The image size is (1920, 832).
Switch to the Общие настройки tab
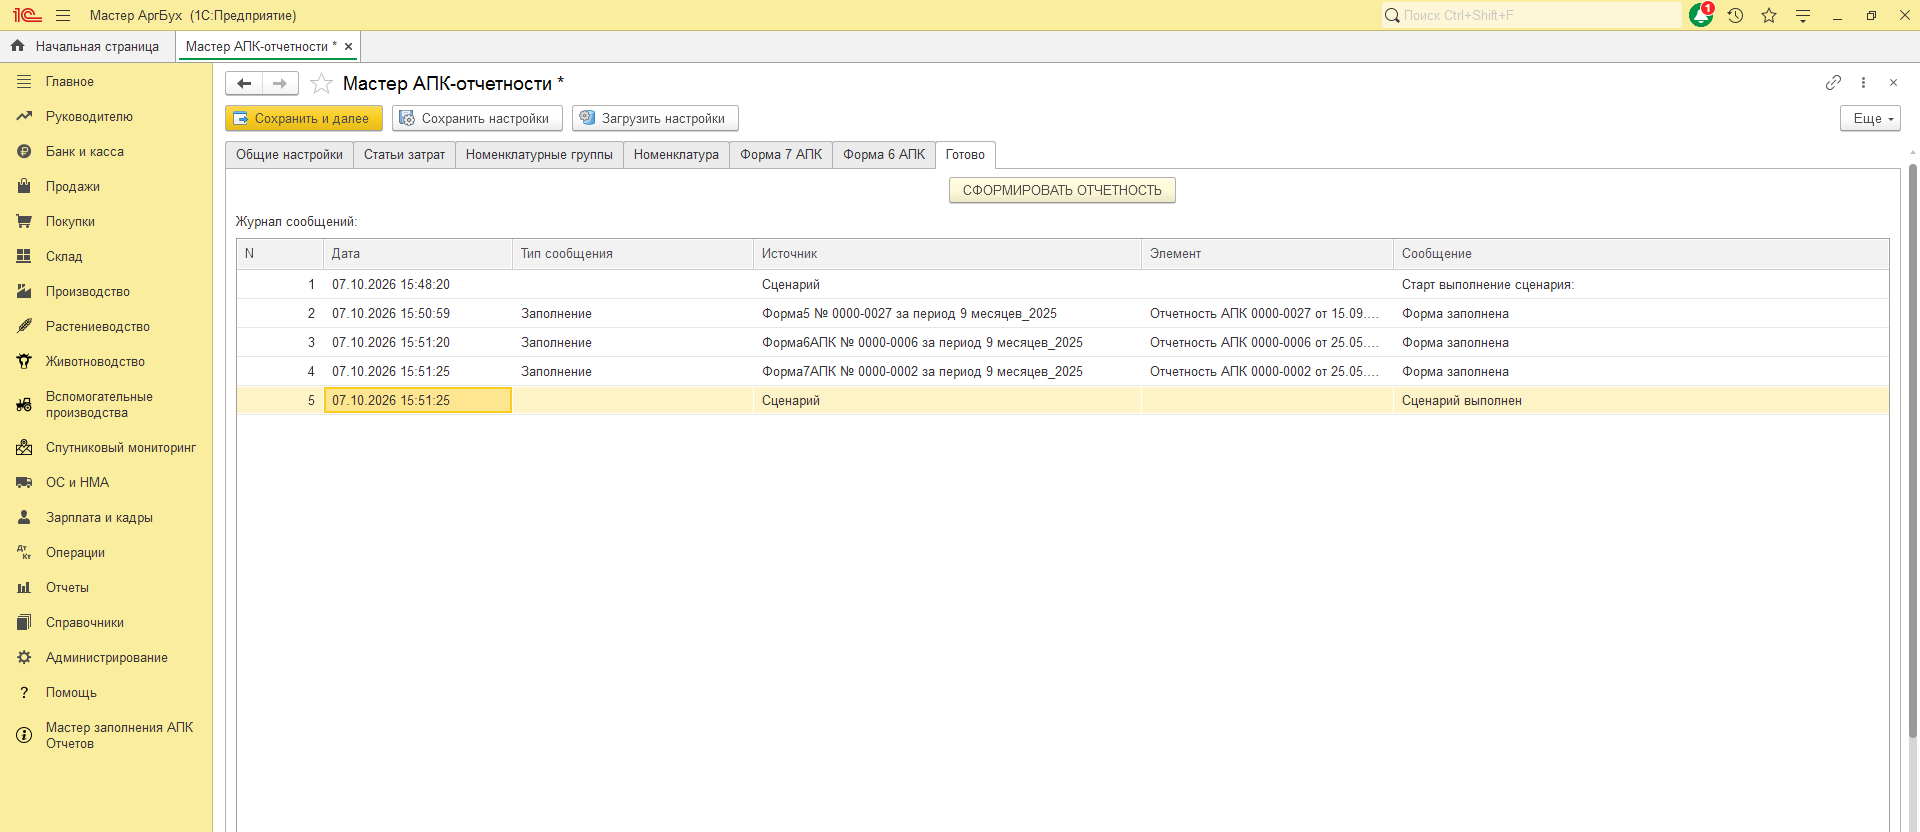click(289, 155)
